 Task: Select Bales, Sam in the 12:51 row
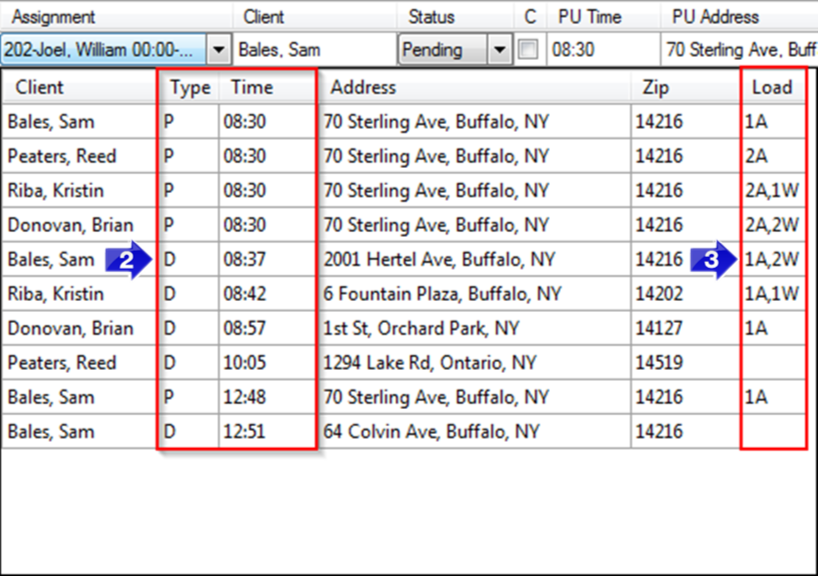click(x=51, y=431)
